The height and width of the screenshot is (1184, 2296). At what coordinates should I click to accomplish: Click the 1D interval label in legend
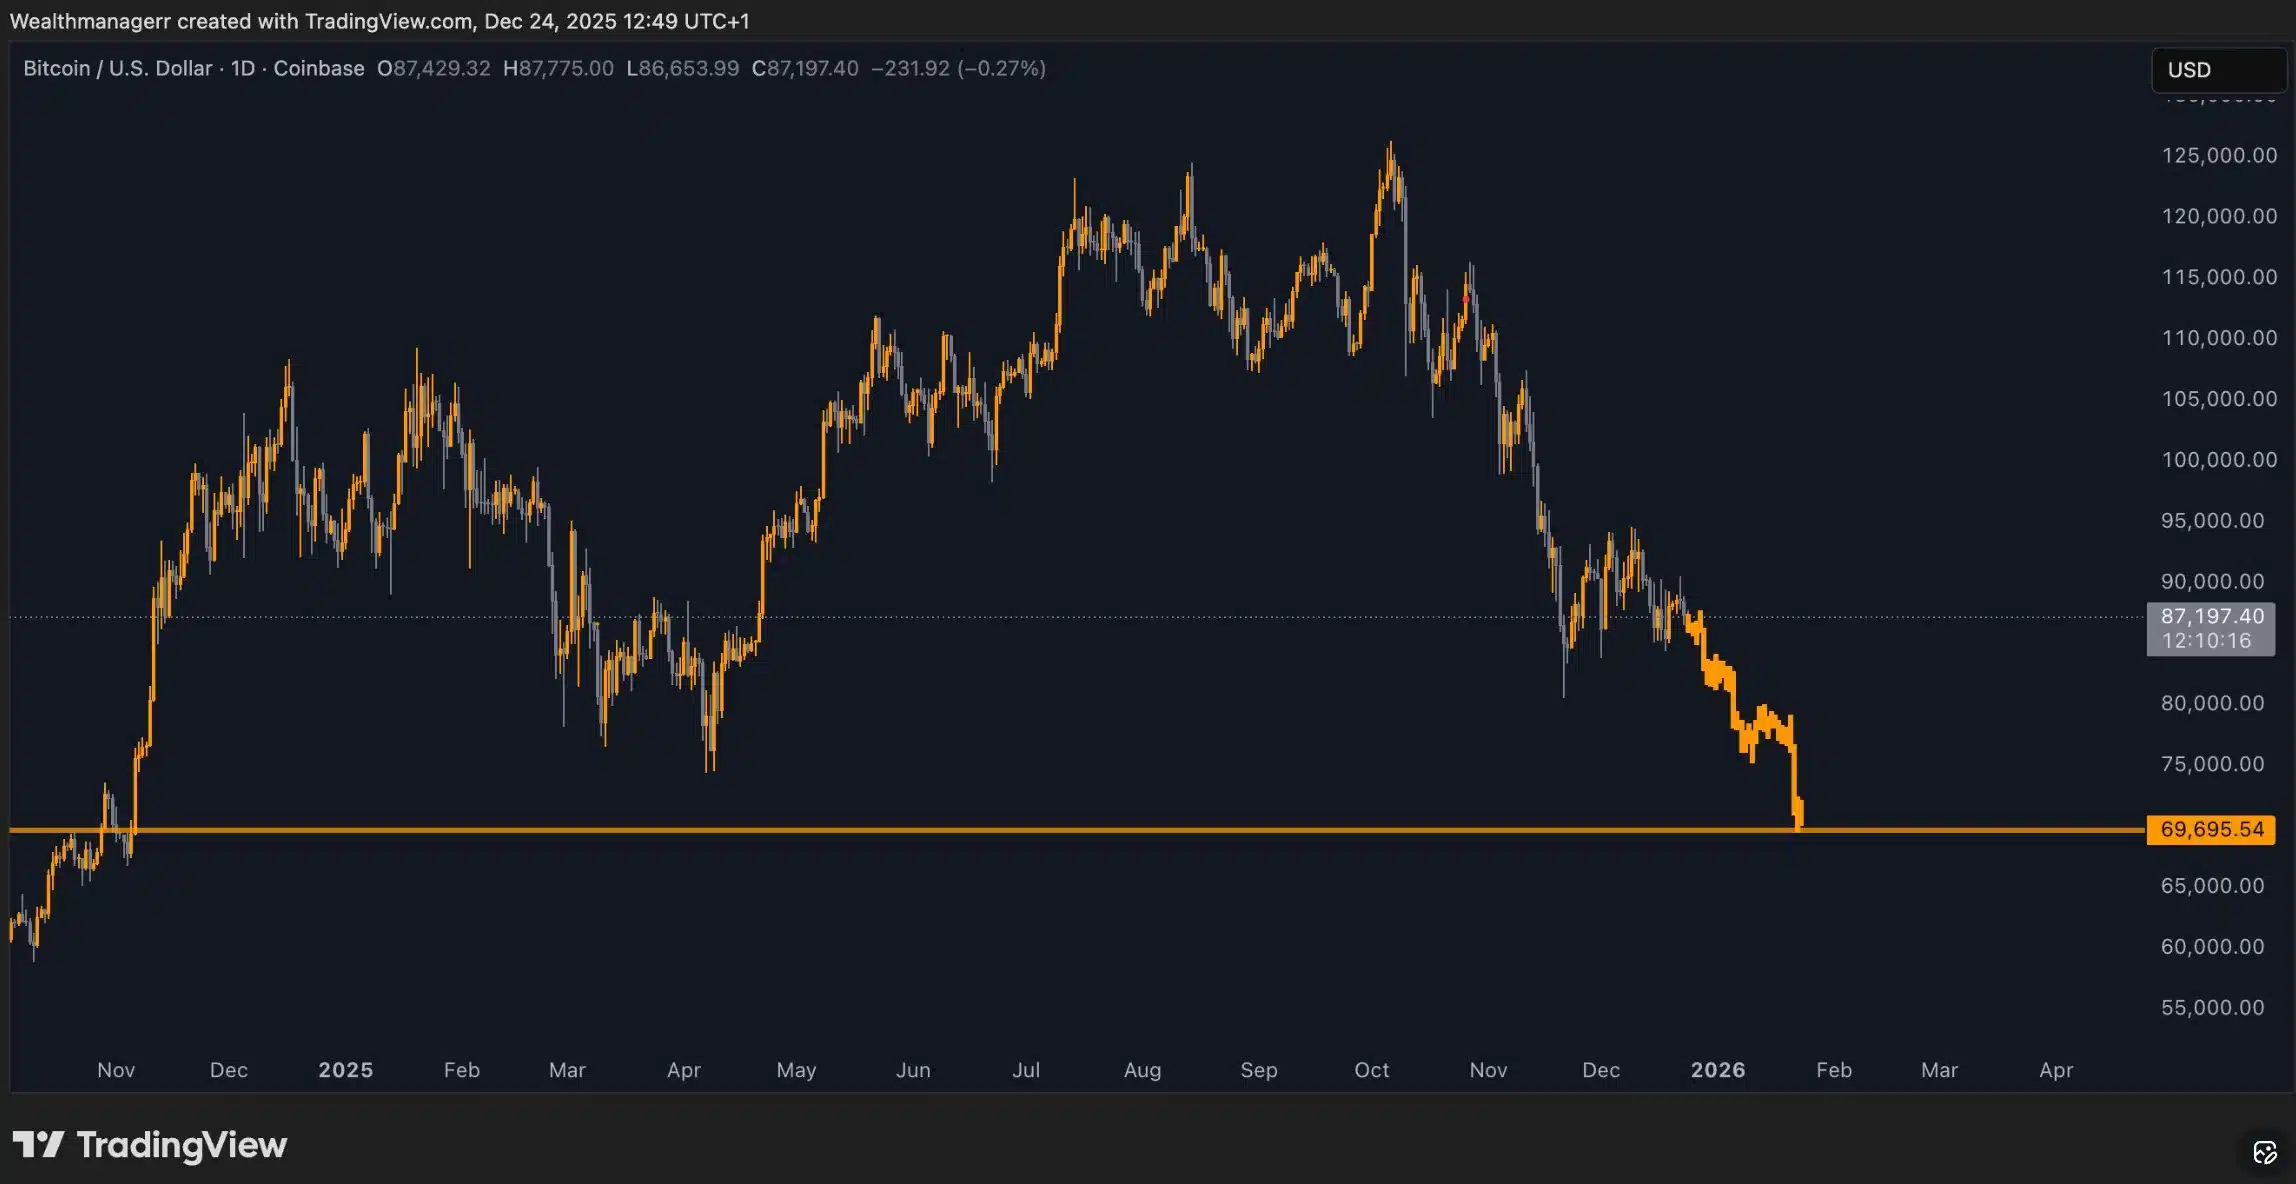[242, 68]
